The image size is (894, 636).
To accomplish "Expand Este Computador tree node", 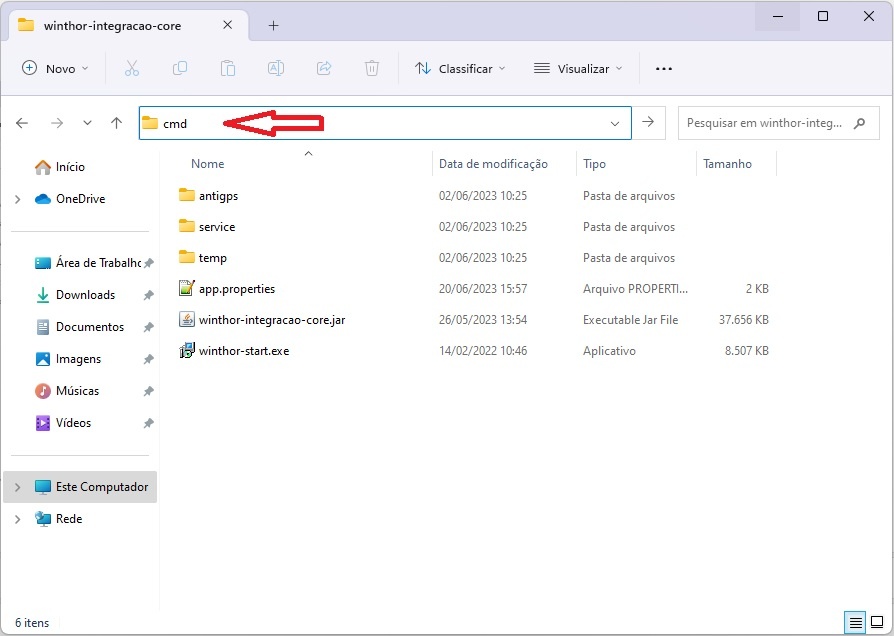I will [x=18, y=487].
